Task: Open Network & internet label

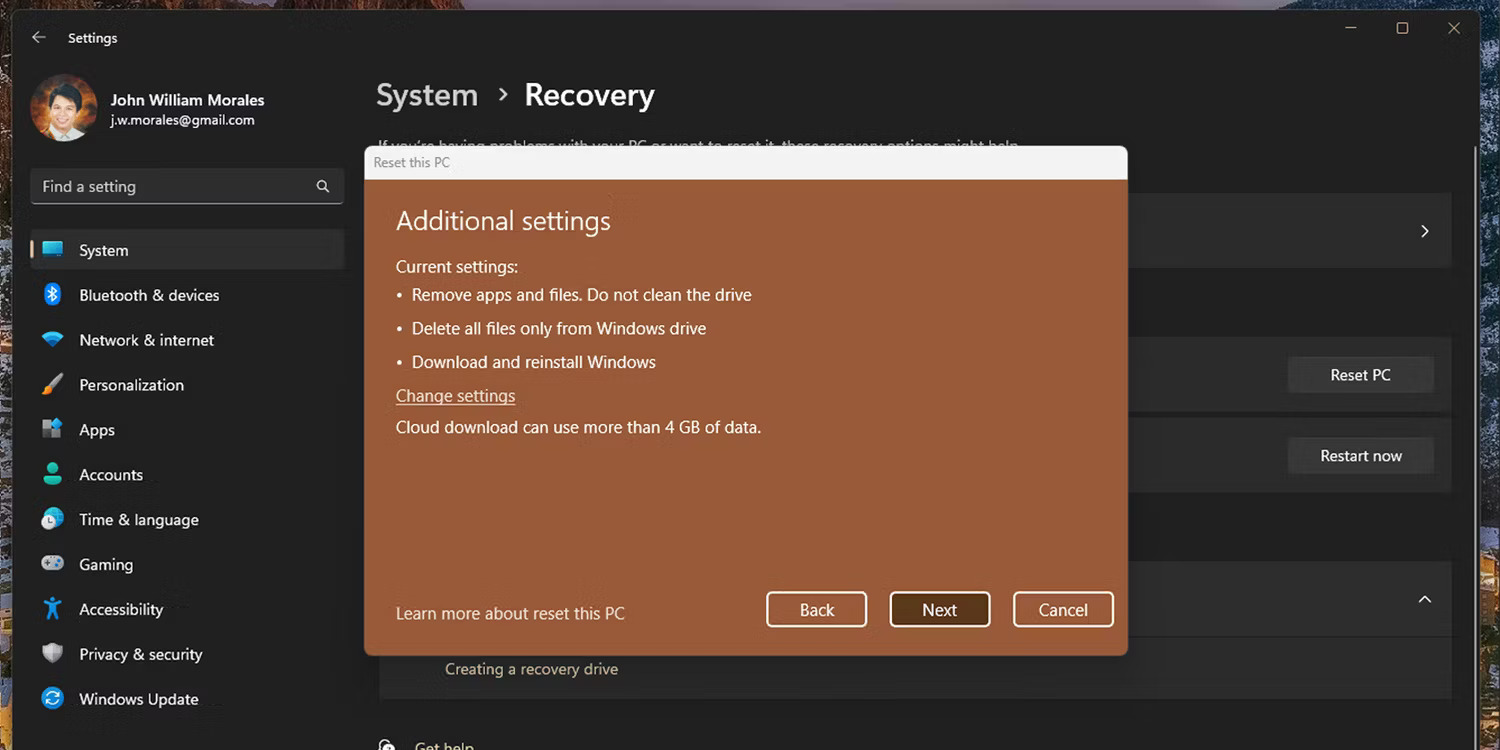Action: [x=147, y=340]
